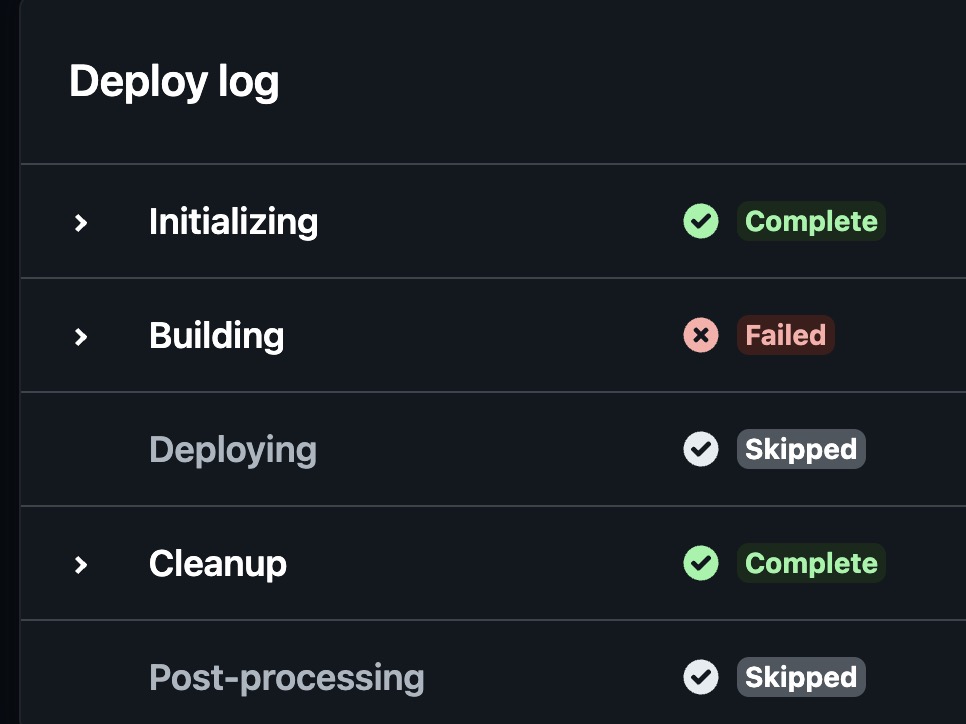Click the red X failed icon for Building
The height and width of the screenshot is (724, 966).
(x=700, y=335)
